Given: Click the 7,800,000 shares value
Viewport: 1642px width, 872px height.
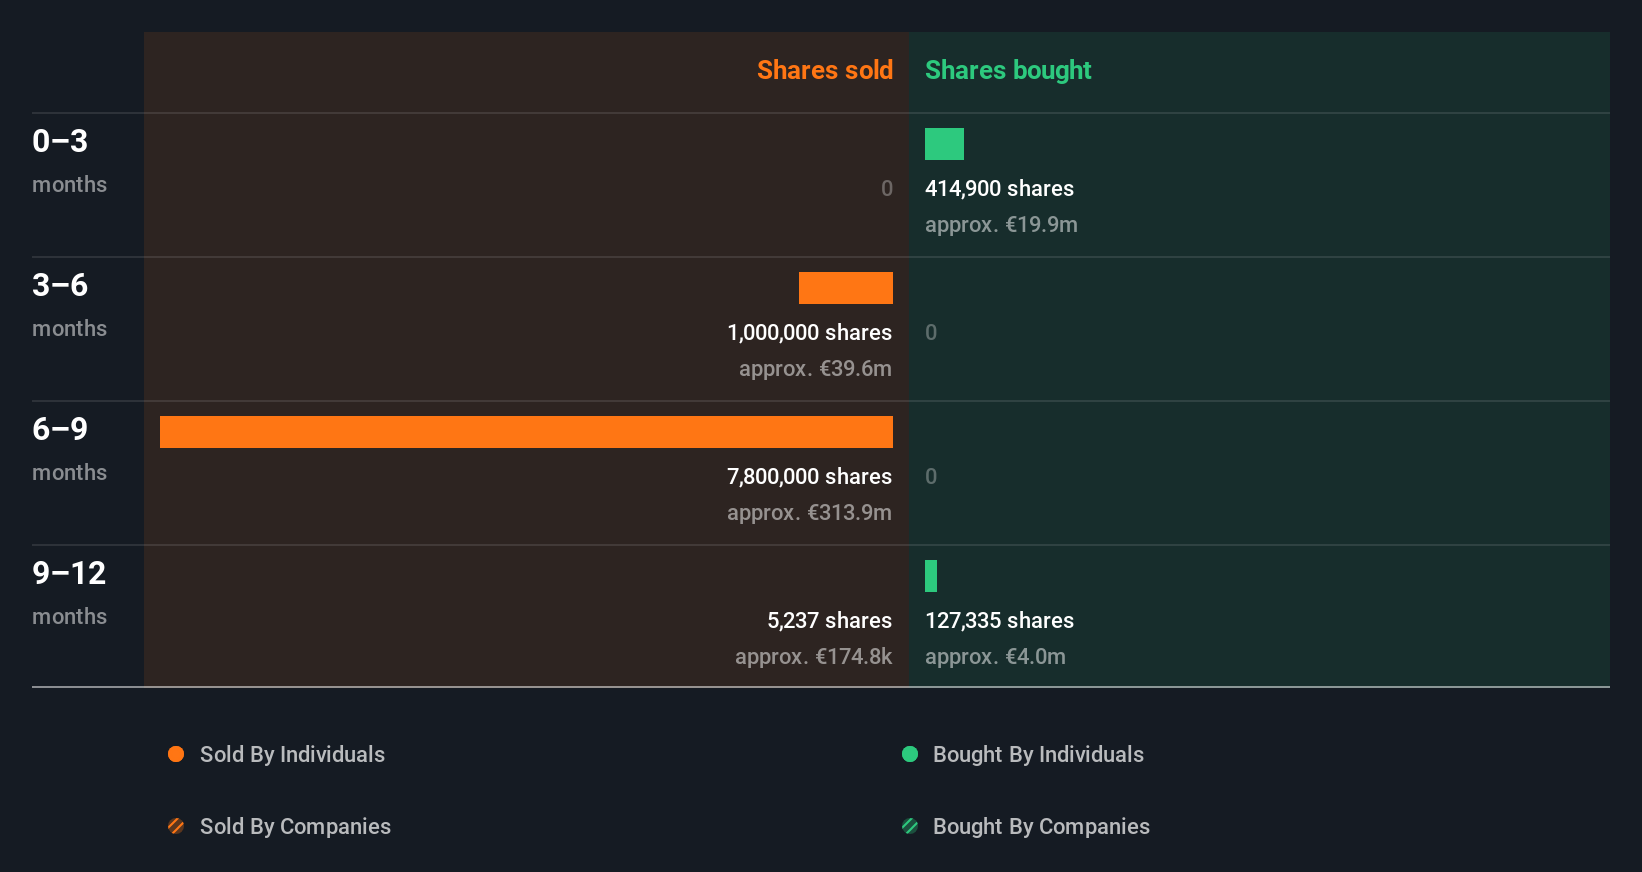Looking at the screenshot, I should (810, 477).
